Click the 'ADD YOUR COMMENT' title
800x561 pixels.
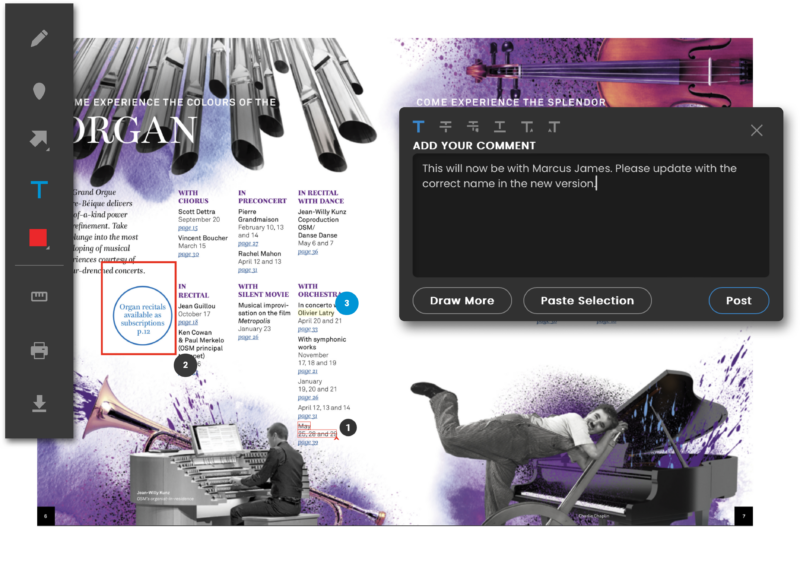tap(474, 145)
